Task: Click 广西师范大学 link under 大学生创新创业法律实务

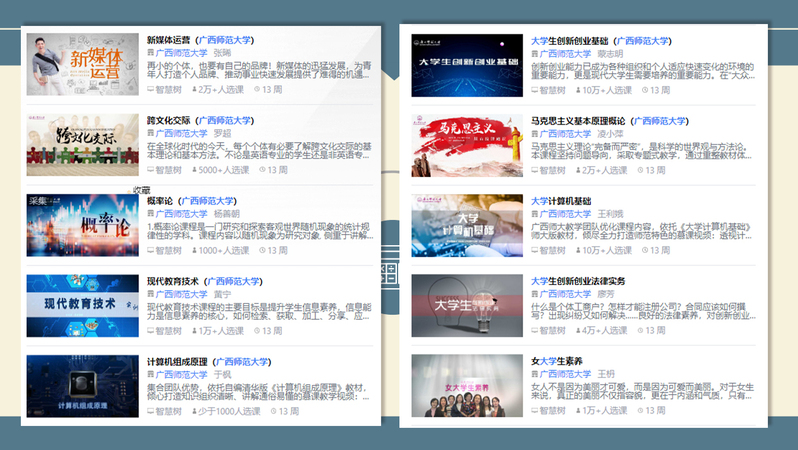Action: (565, 294)
